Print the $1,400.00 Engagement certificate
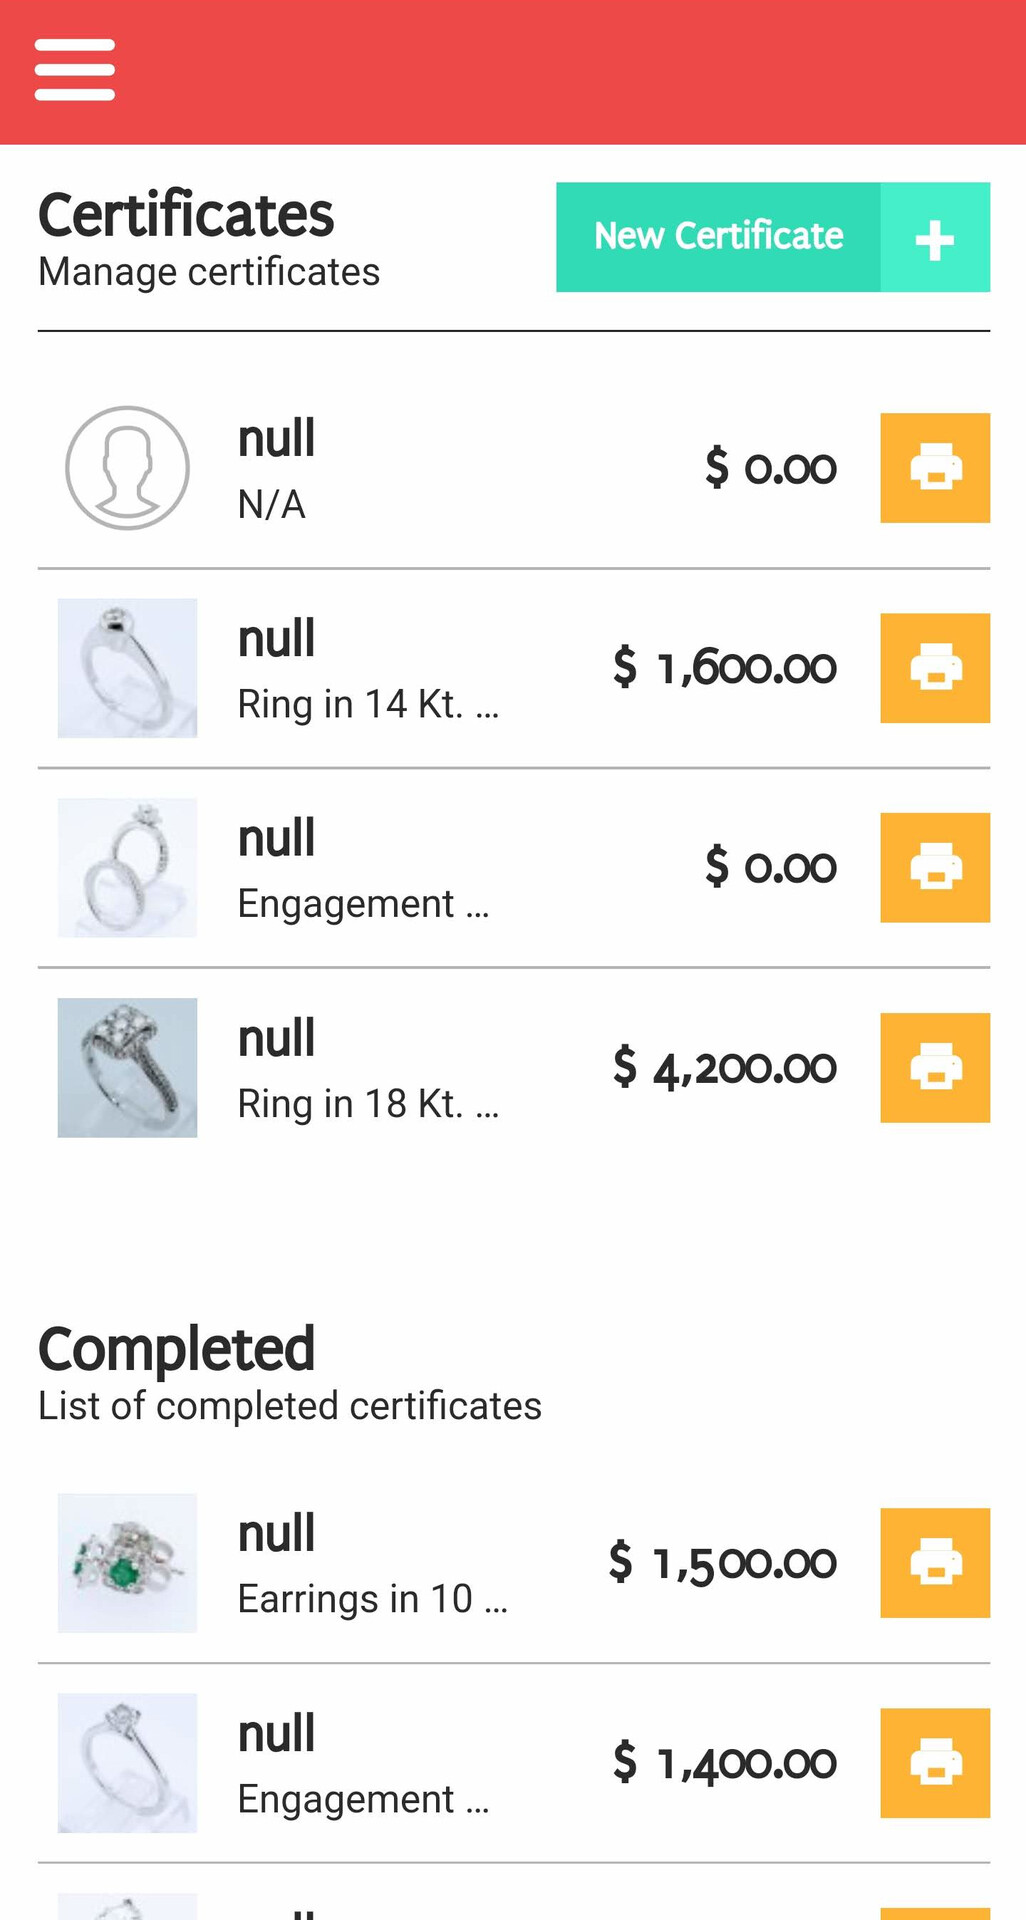Screen dimensions: 1026x1920 click(x=935, y=1763)
